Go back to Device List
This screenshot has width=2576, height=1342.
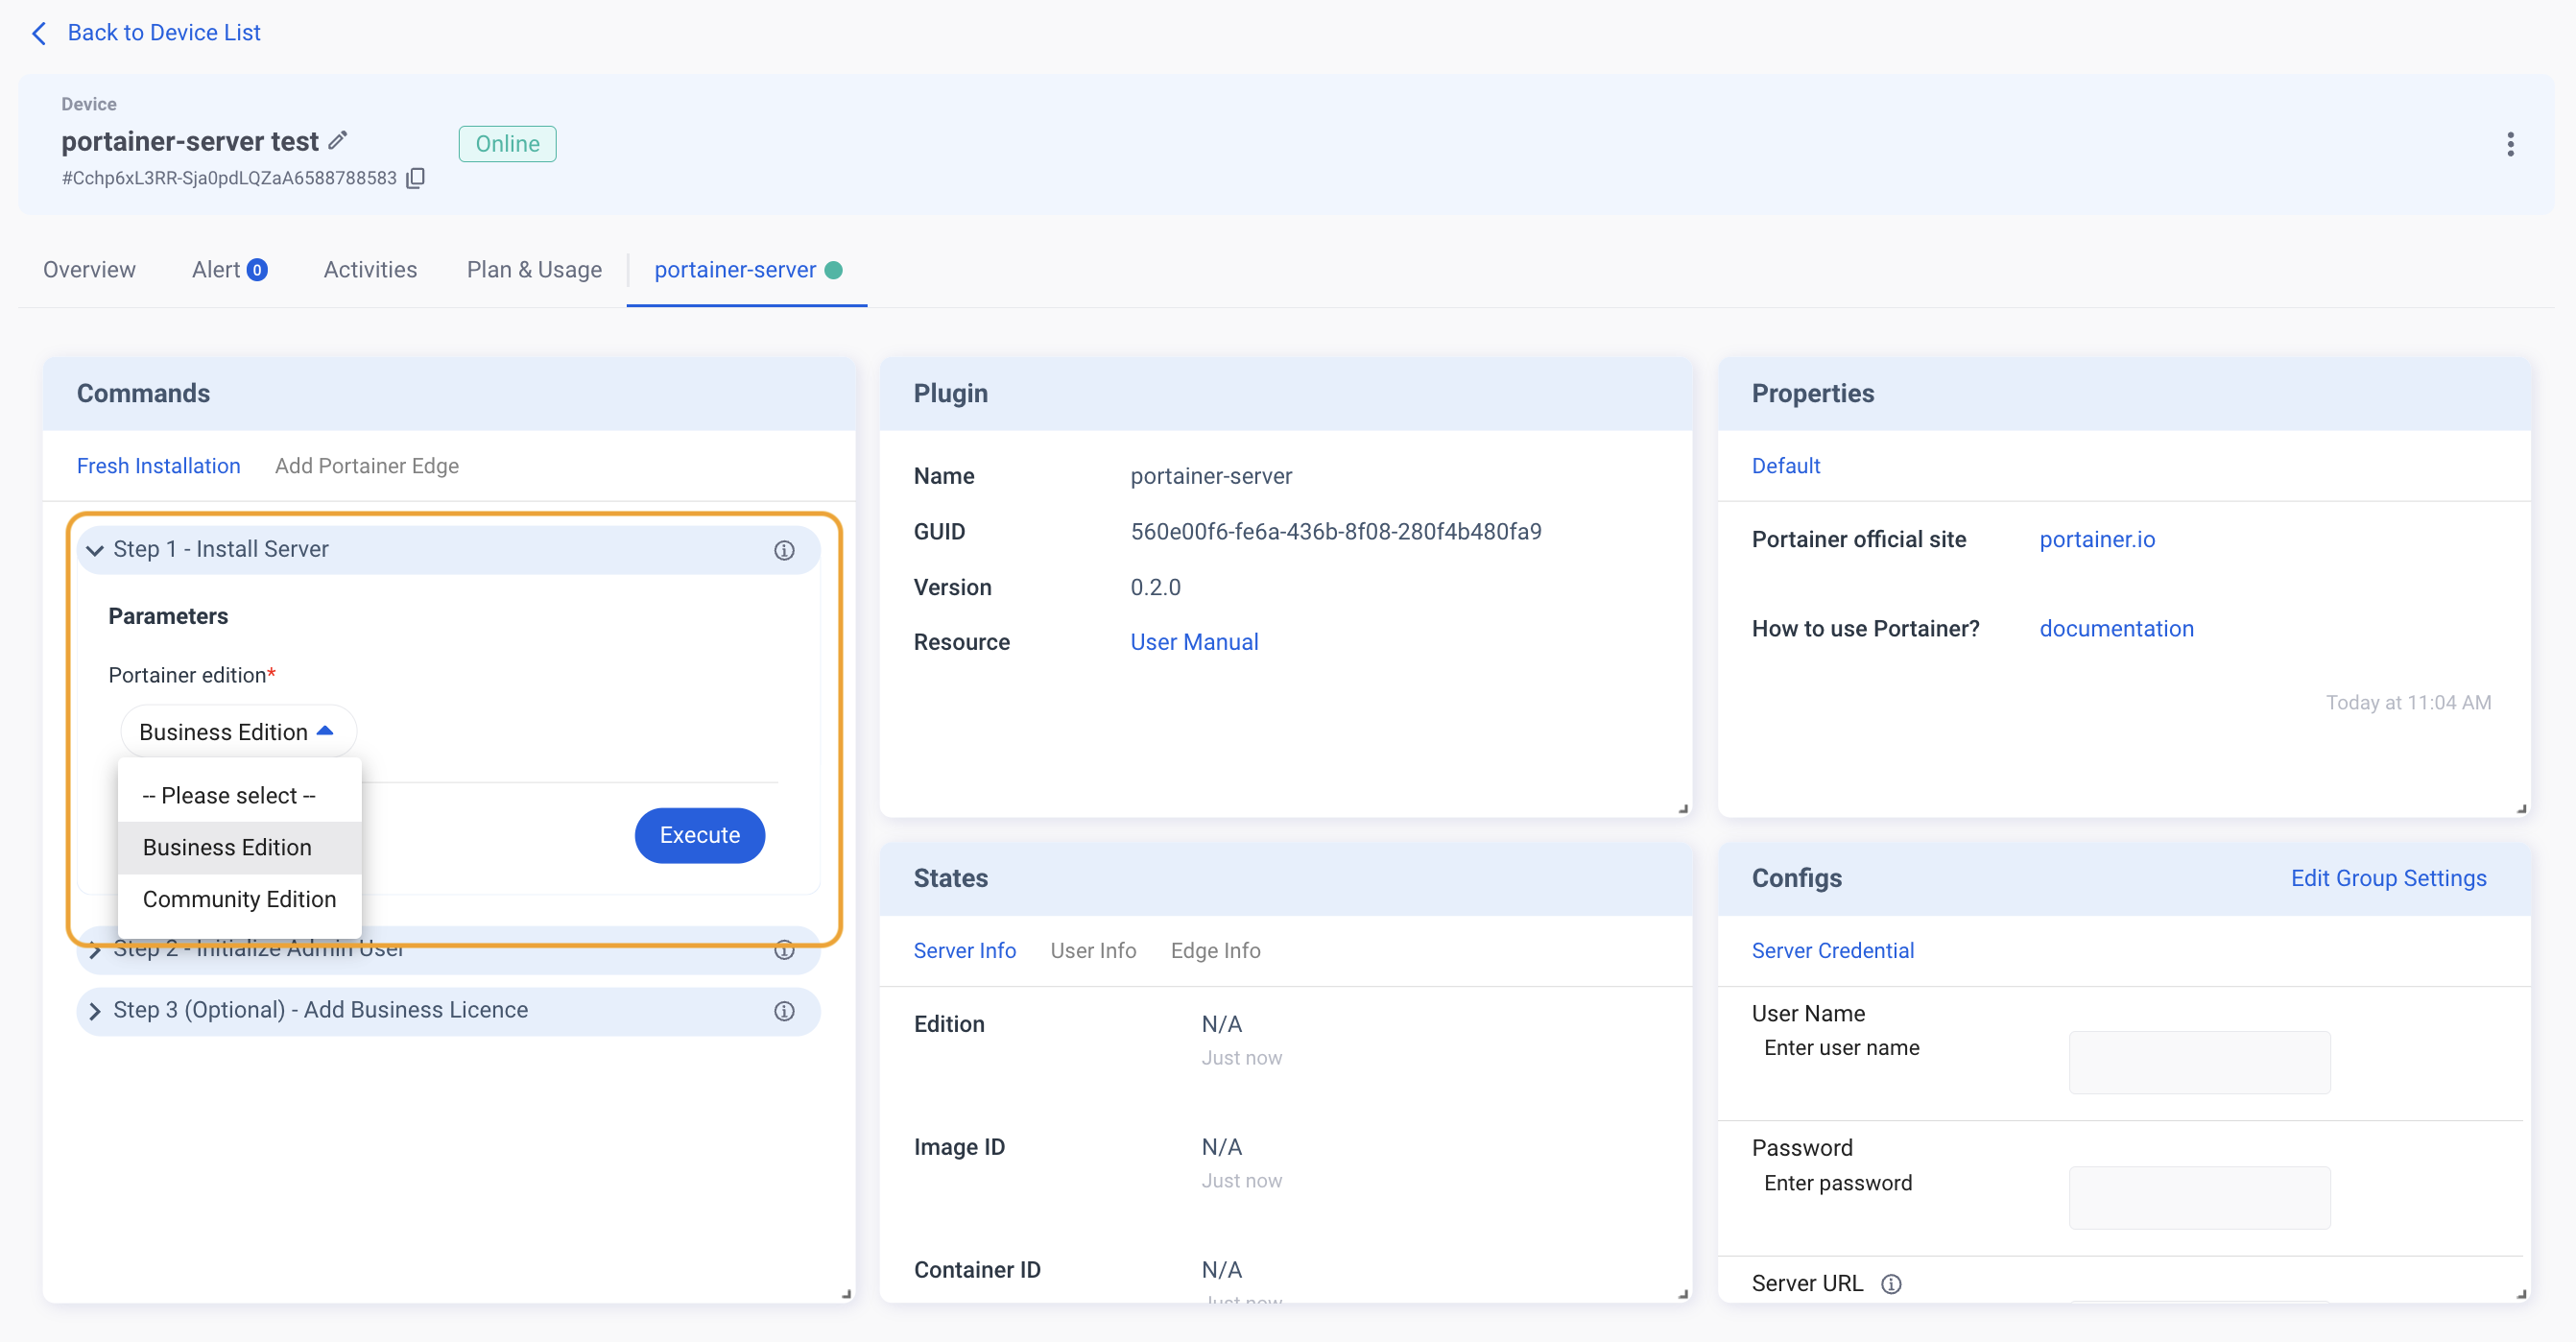(x=164, y=33)
